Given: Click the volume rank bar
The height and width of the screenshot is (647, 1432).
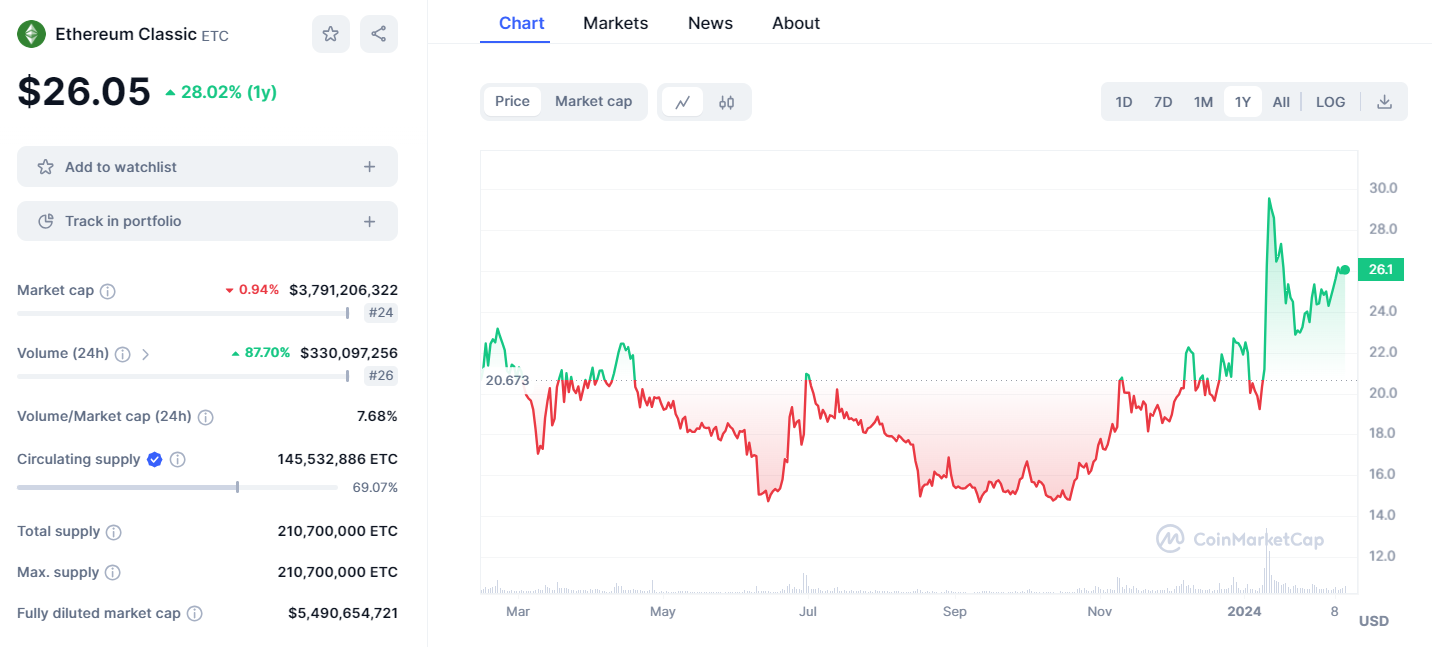Looking at the screenshot, I should tap(183, 376).
